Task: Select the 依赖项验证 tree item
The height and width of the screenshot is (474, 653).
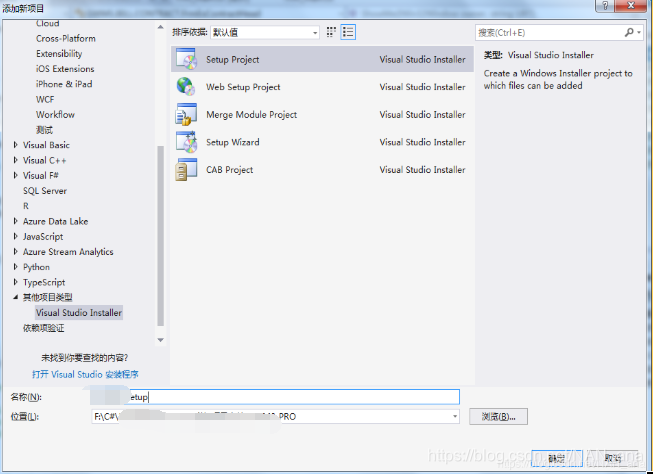Action: pyautogui.click(x=44, y=328)
